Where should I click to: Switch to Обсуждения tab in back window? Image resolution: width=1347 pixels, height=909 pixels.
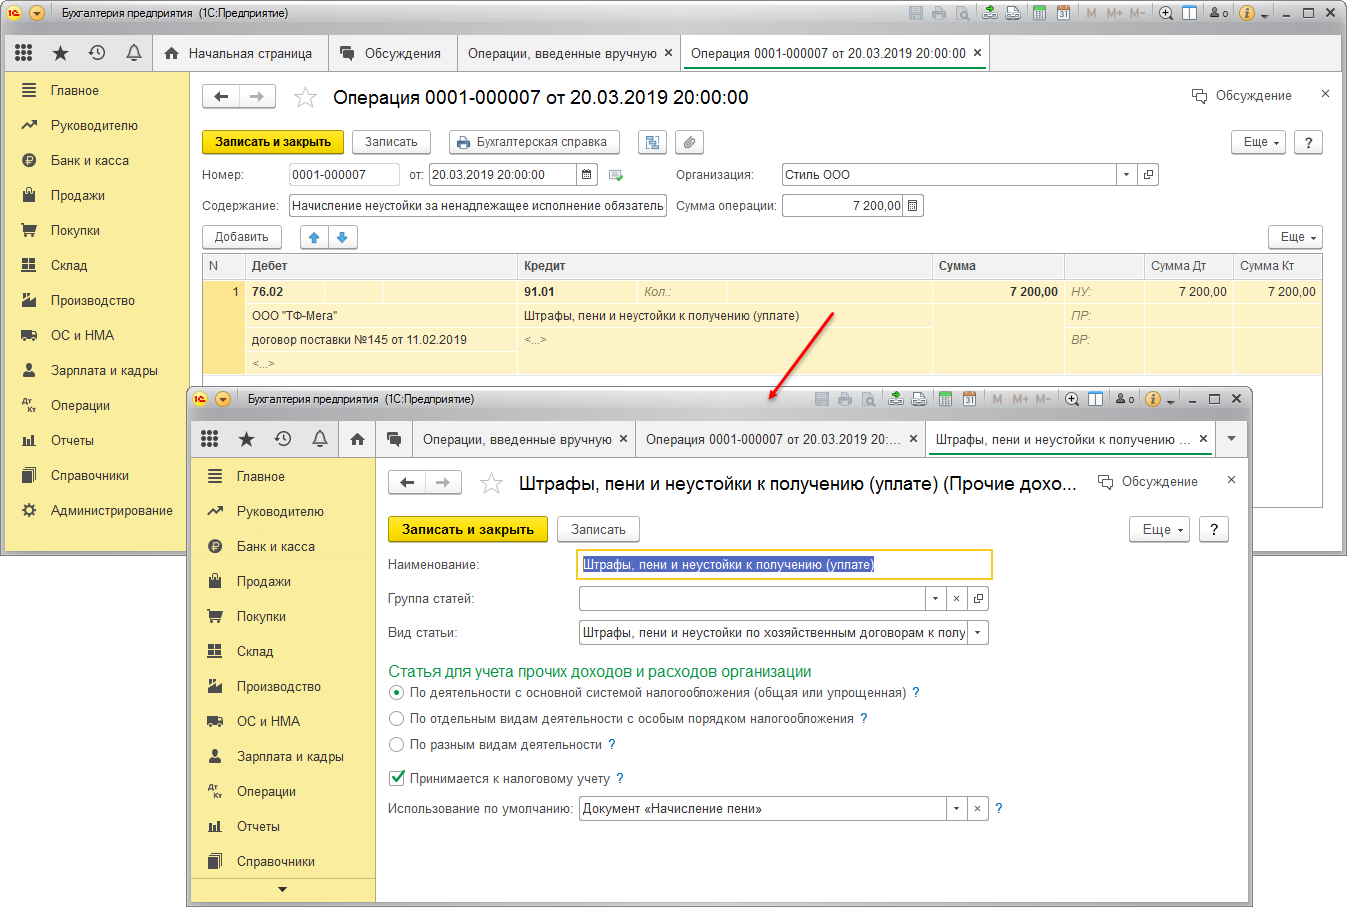click(391, 53)
